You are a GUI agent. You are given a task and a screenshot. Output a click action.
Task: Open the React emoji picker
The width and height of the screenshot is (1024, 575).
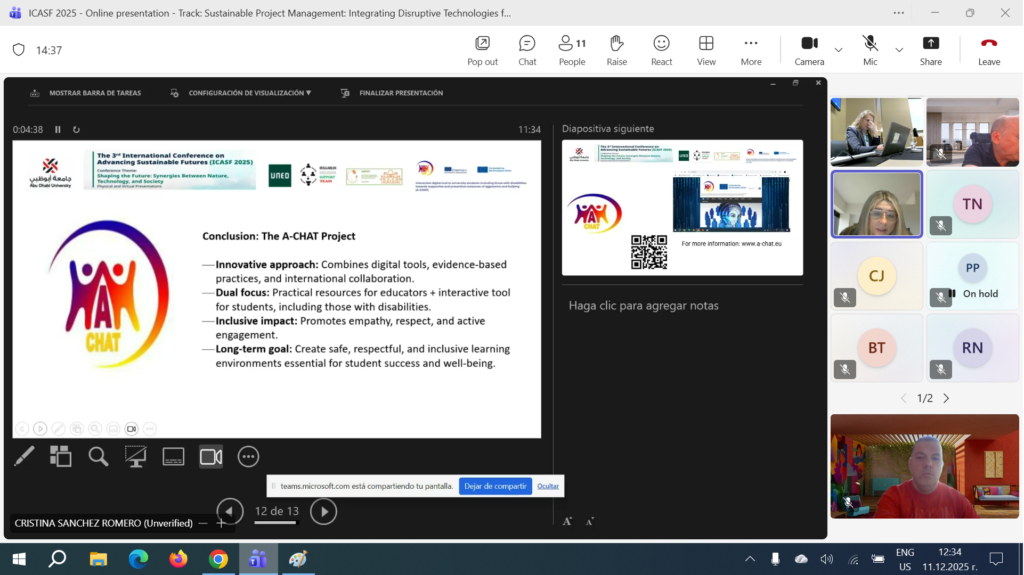pyautogui.click(x=661, y=49)
